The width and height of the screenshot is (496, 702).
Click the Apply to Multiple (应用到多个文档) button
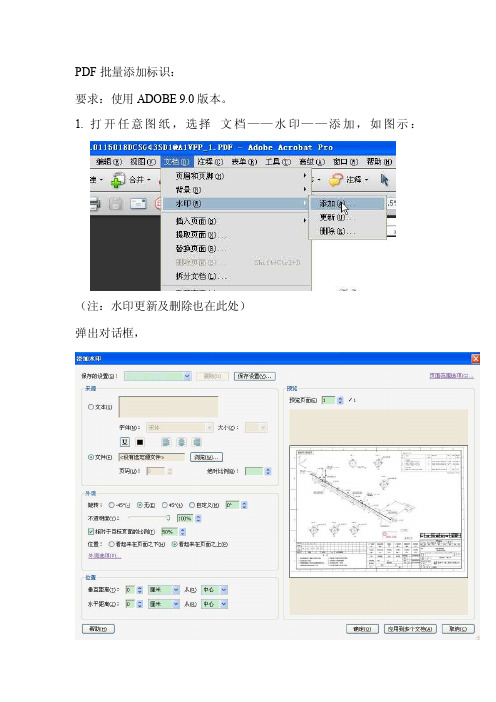click(x=410, y=629)
